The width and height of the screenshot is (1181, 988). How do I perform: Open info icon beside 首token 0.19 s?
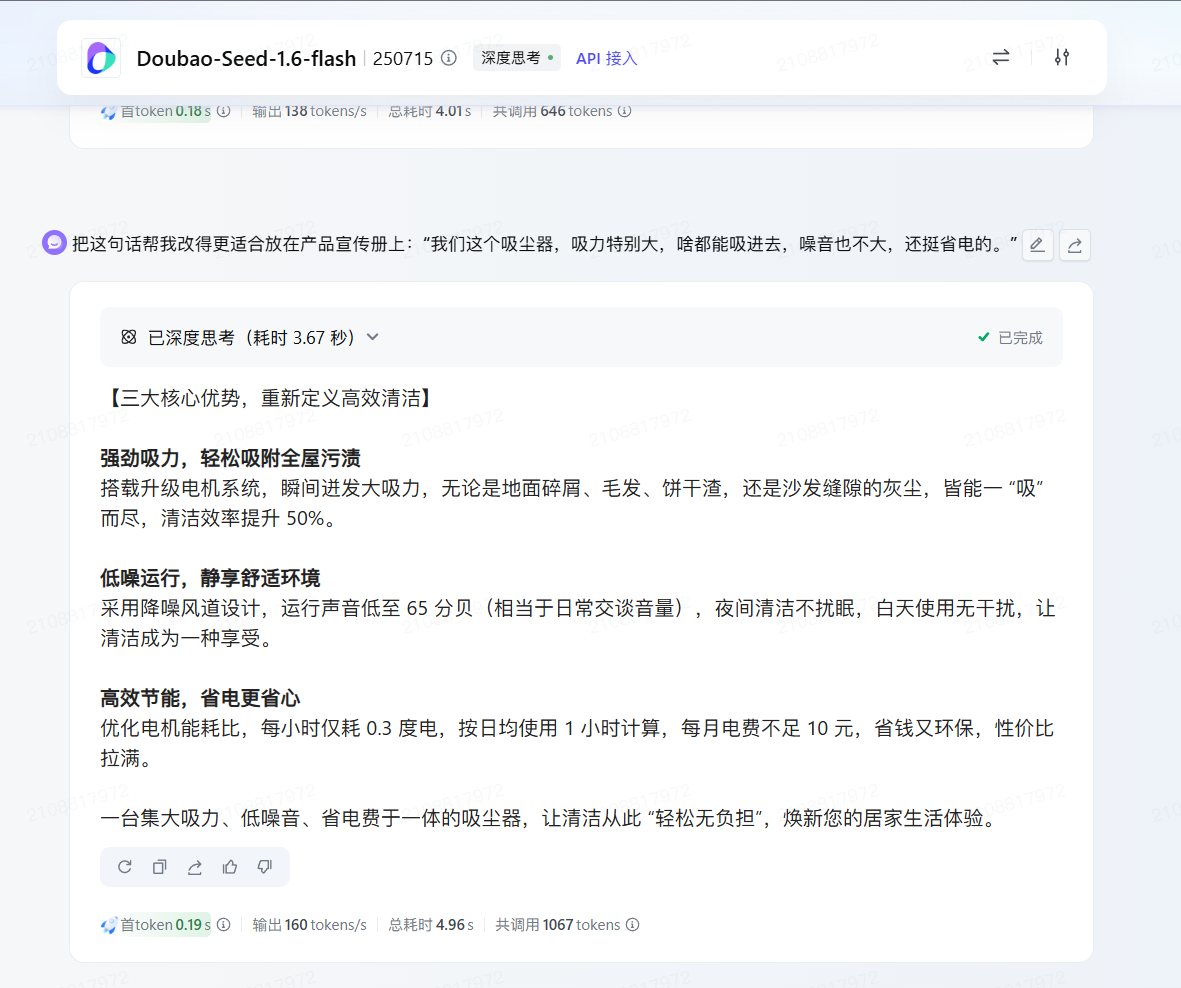coord(224,925)
